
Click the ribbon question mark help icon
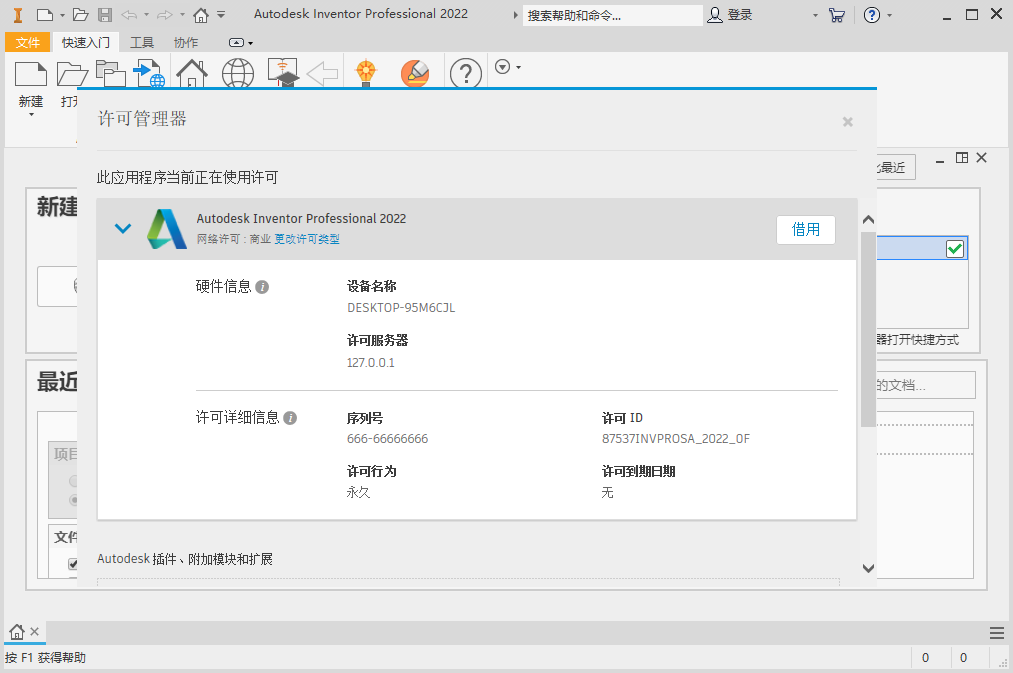[x=465, y=74]
